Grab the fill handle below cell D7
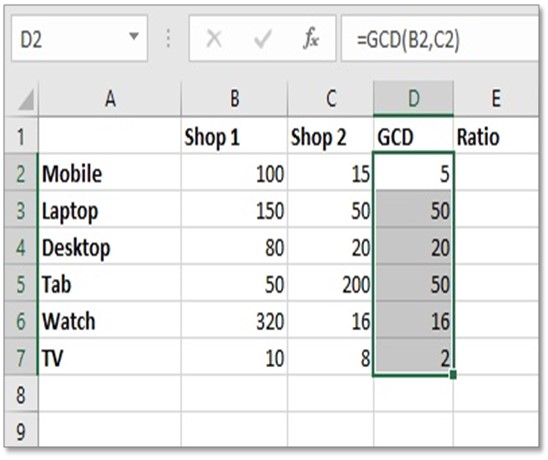The height and width of the screenshot is (460, 548). pos(453,375)
